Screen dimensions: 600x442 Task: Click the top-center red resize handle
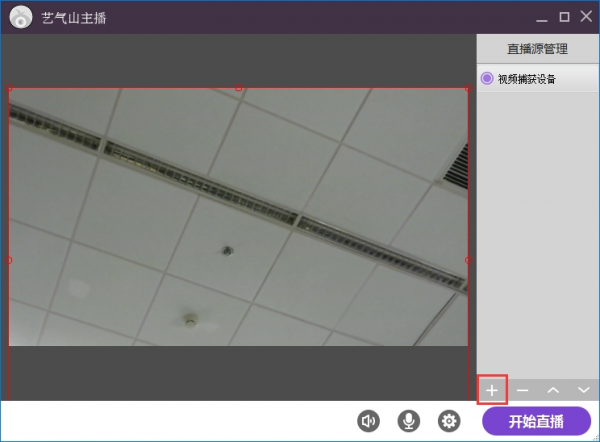[238, 88]
